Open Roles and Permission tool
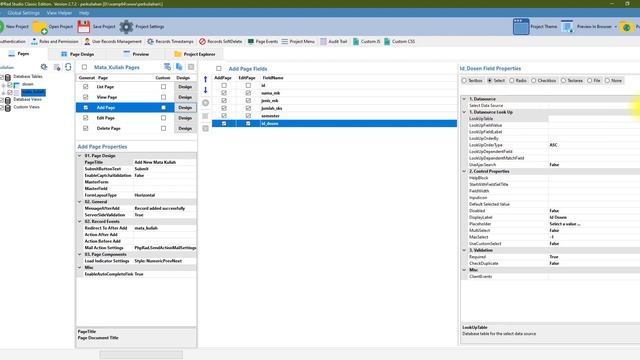Screen dimensions: 640x360 click(54, 41)
